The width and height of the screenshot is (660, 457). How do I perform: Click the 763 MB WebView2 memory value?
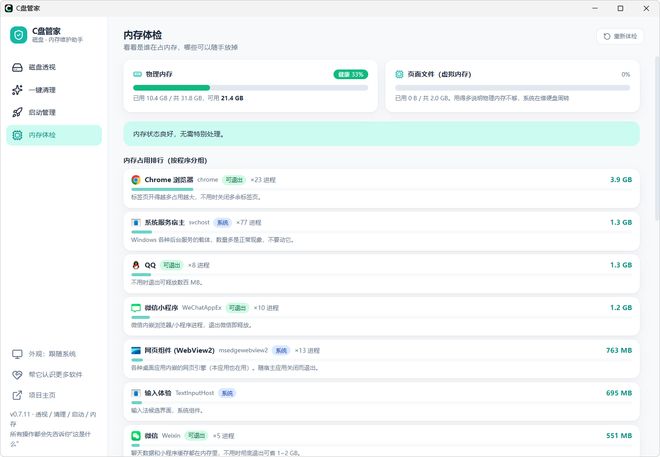(619, 350)
